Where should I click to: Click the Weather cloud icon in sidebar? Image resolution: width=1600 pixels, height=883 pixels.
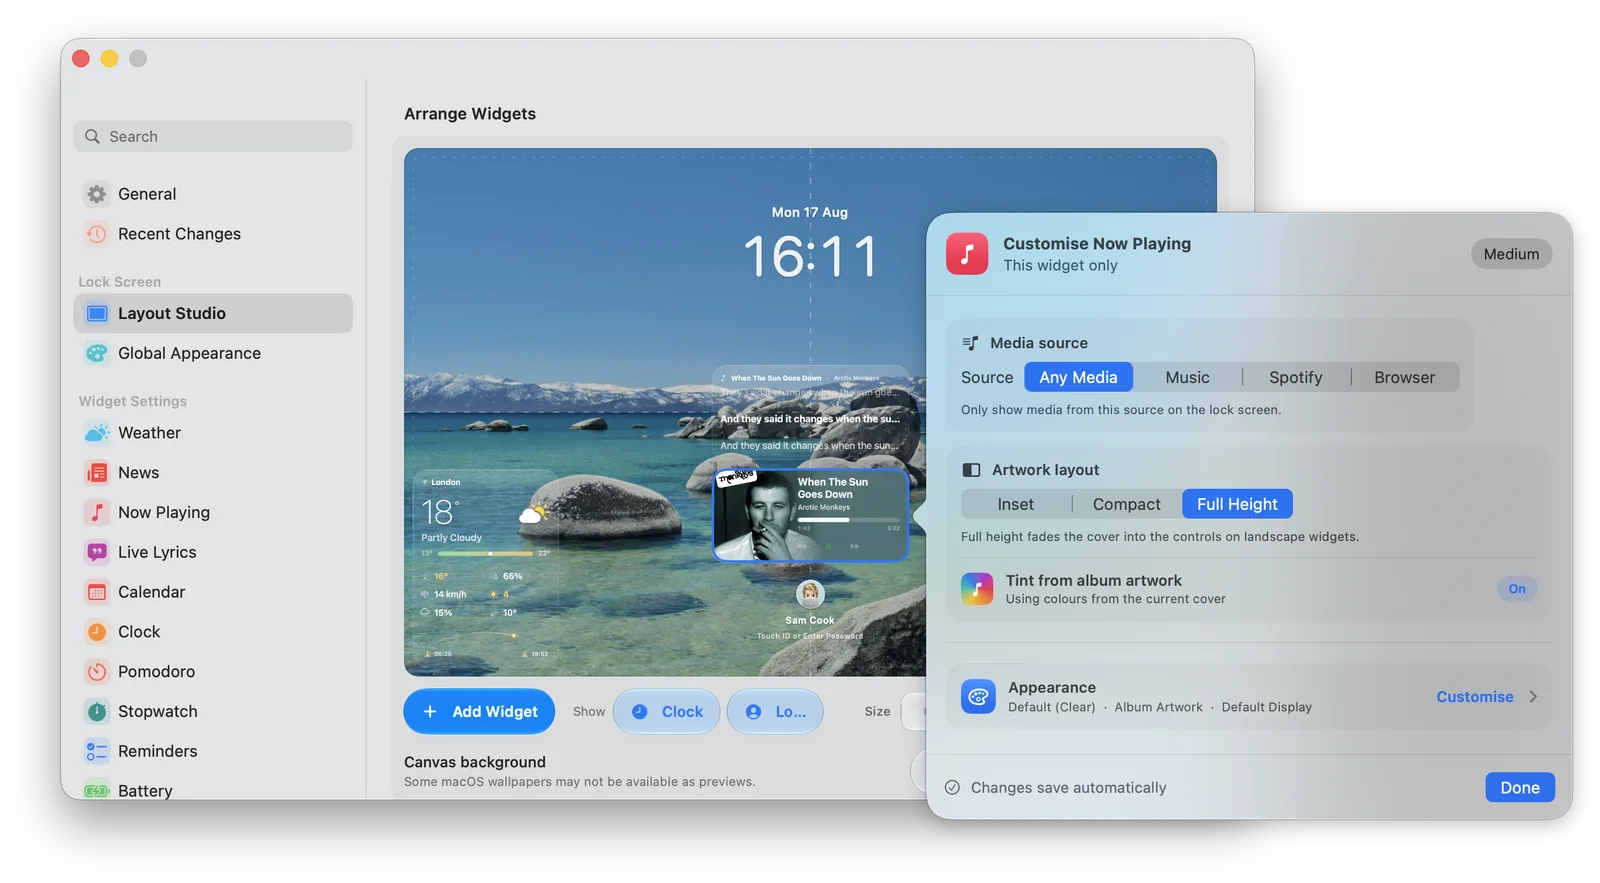(96, 433)
